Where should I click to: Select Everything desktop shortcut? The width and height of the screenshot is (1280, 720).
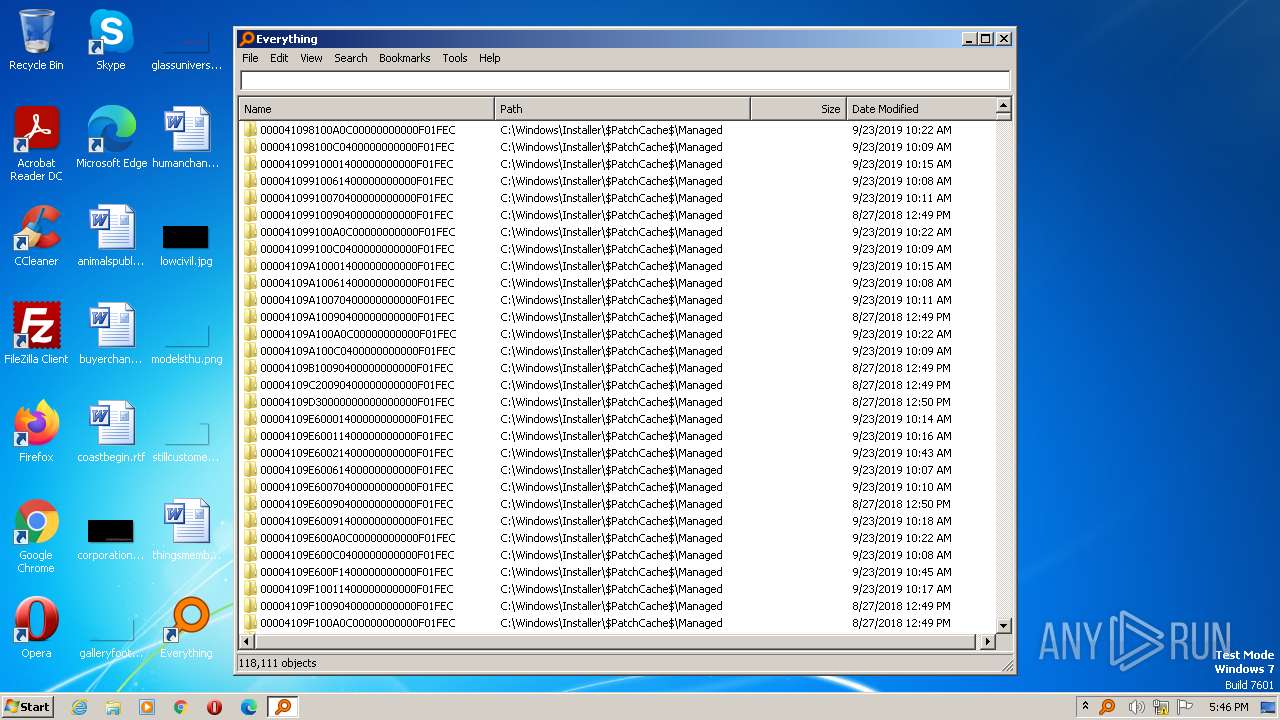(x=186, y=627)
